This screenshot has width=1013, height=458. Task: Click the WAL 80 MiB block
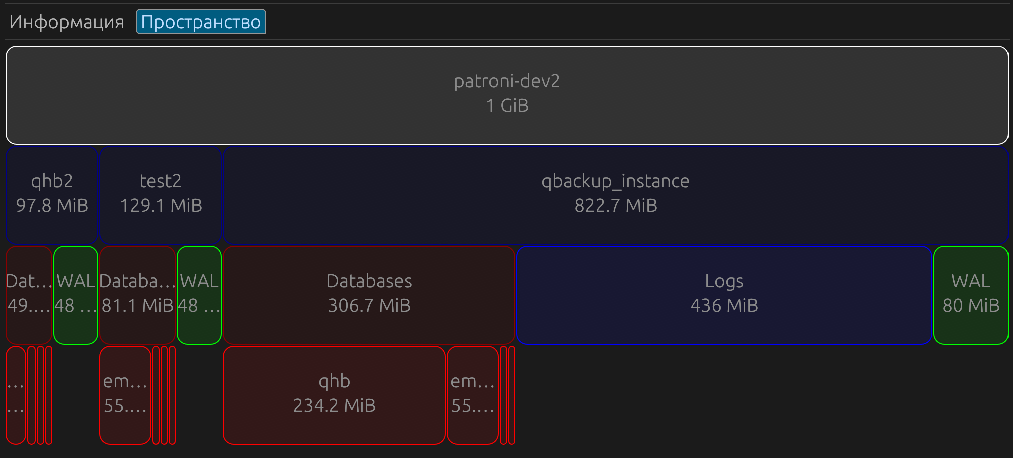click(970, 294)
